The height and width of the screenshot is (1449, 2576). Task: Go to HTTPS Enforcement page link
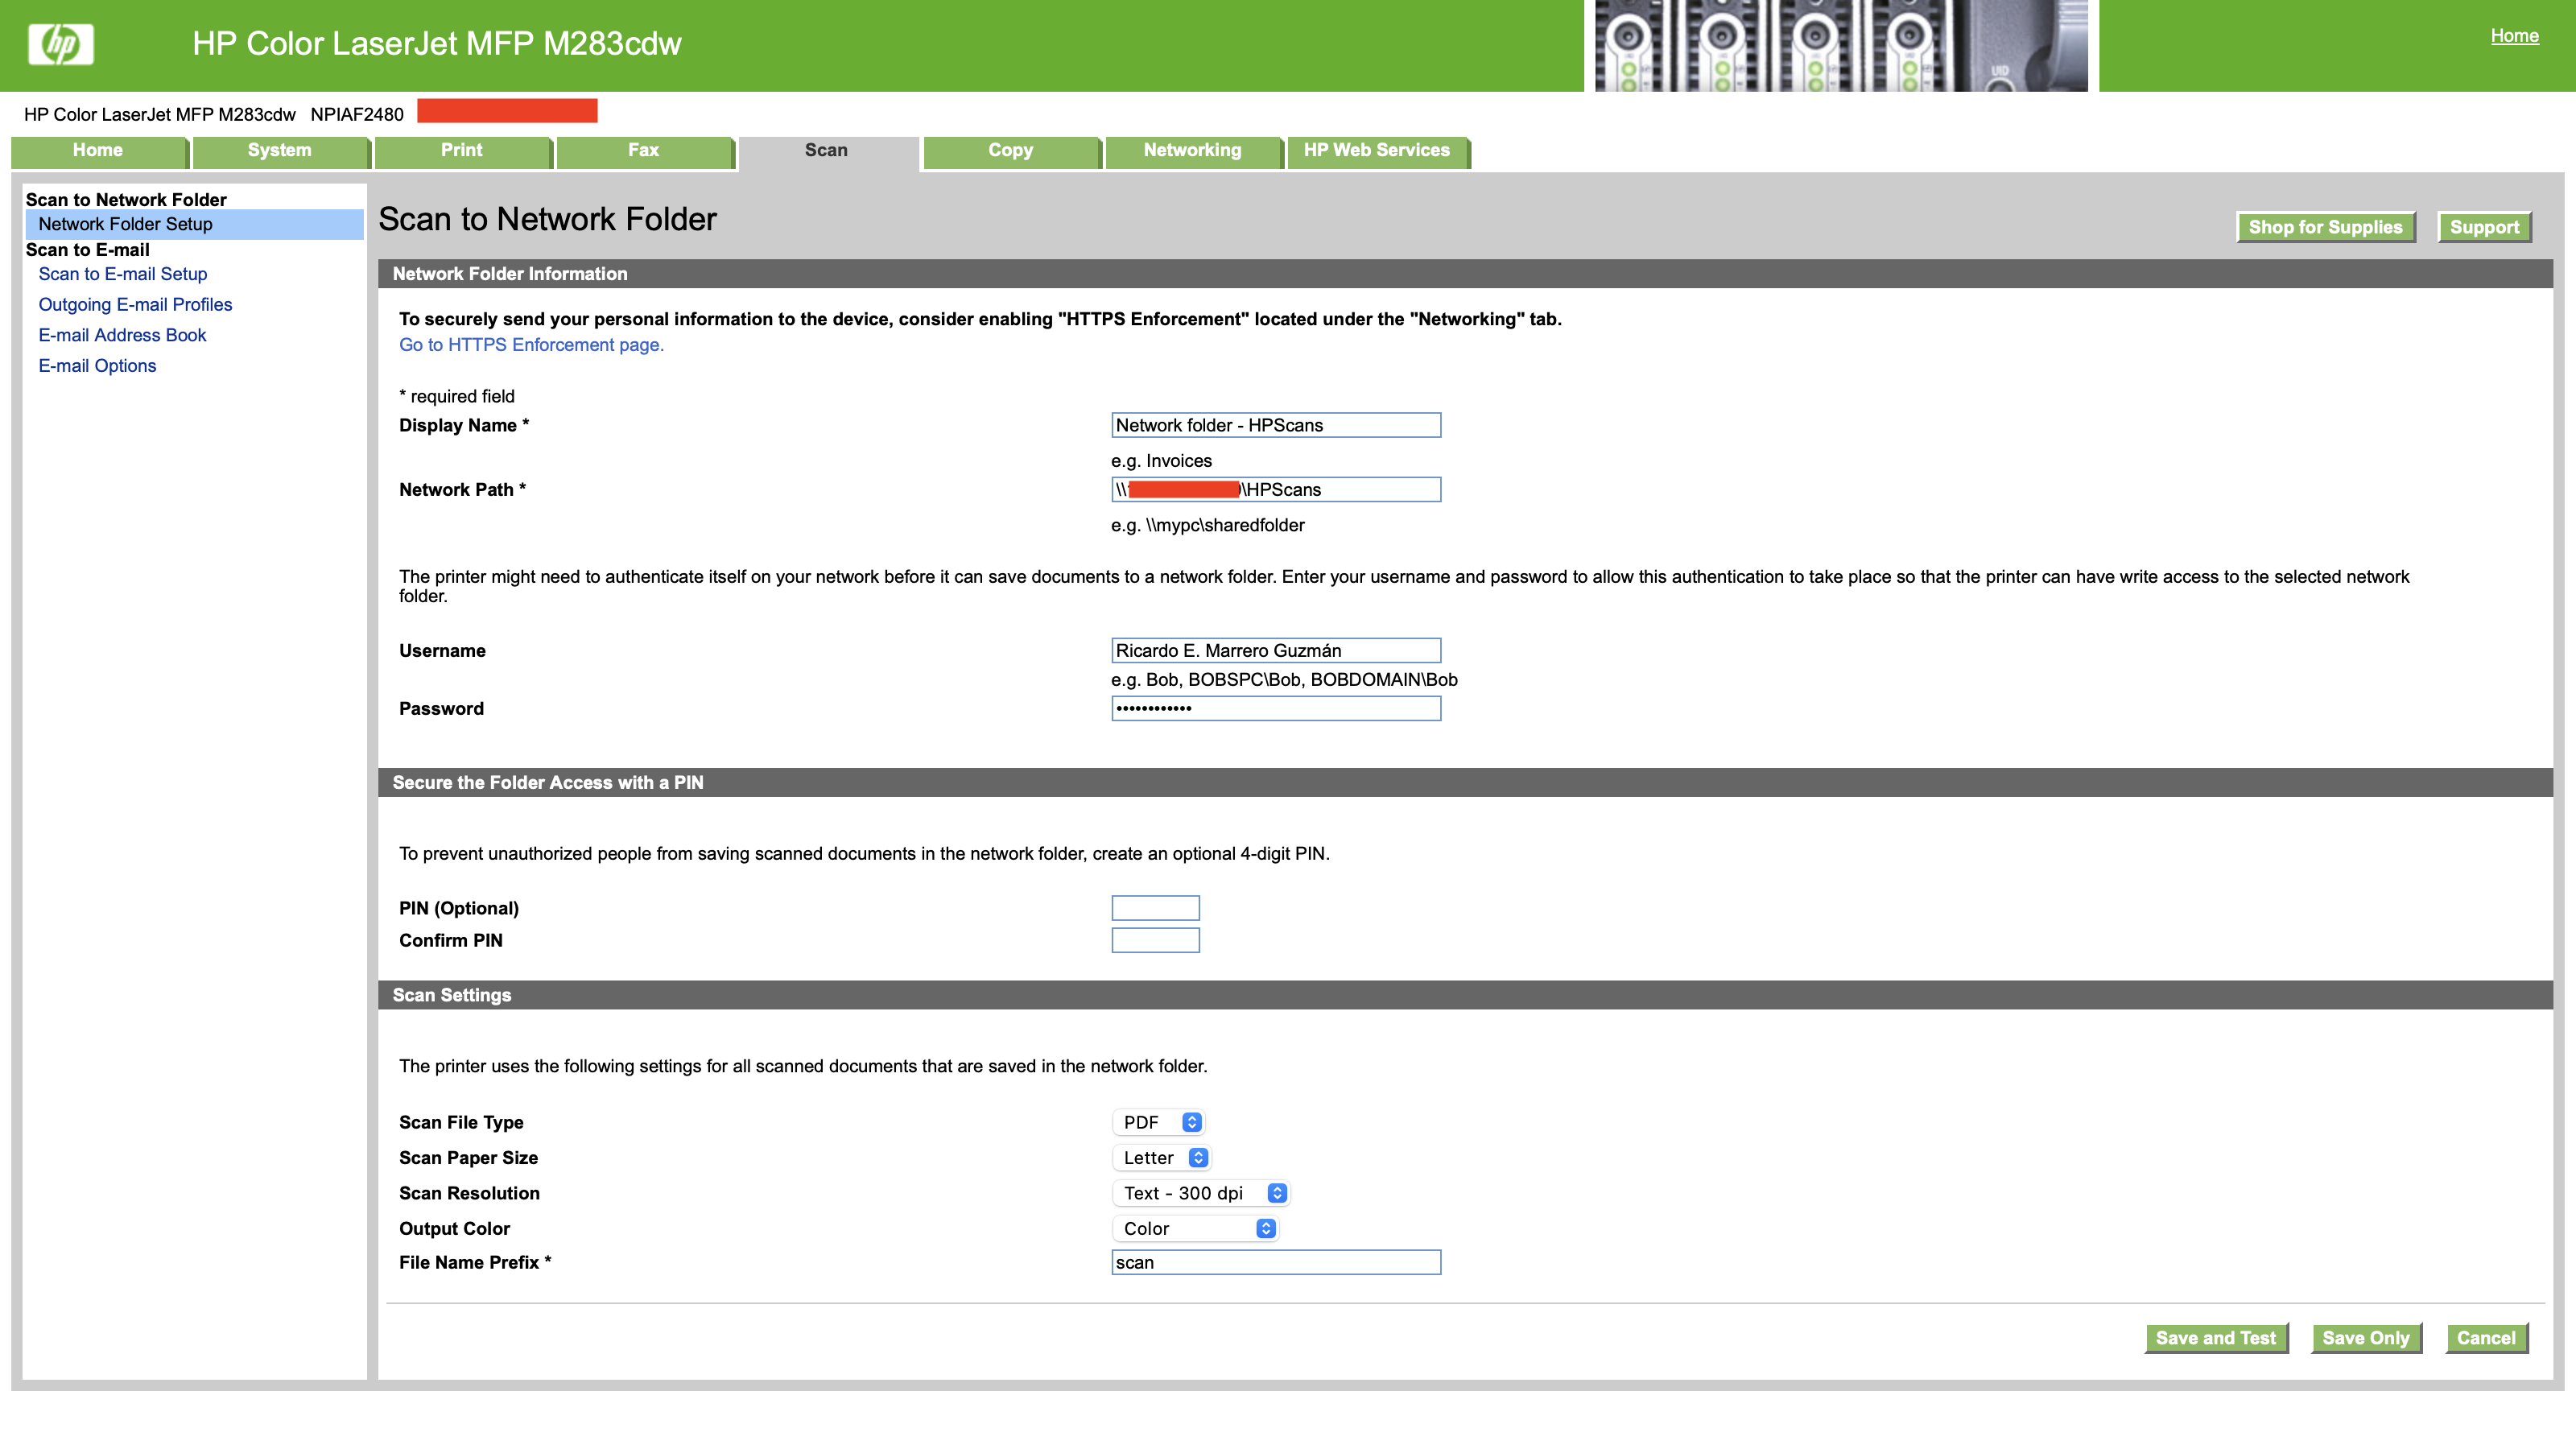[531, 345]
